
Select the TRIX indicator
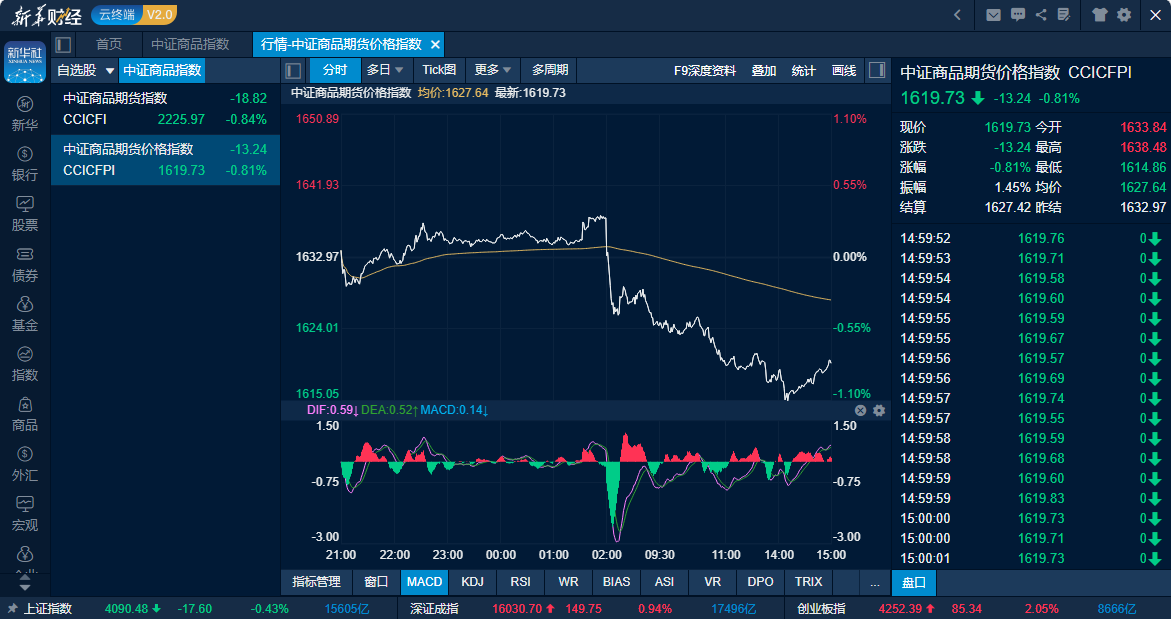808,582
